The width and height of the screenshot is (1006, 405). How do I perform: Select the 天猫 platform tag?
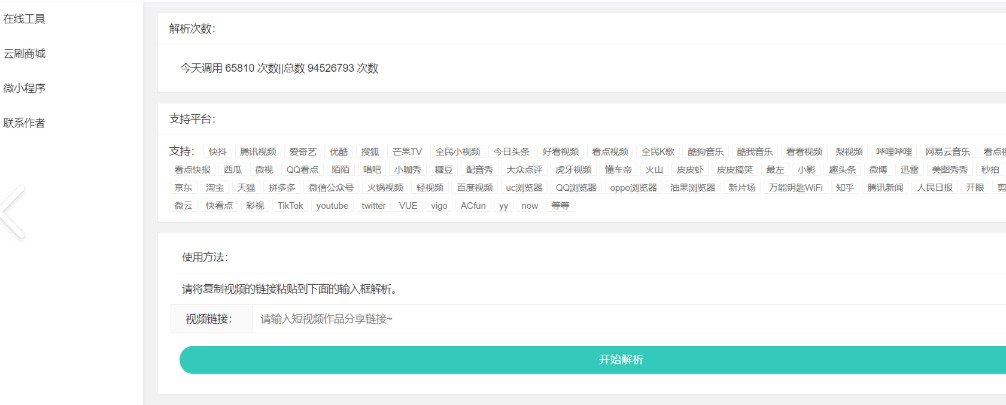(246, 187)
